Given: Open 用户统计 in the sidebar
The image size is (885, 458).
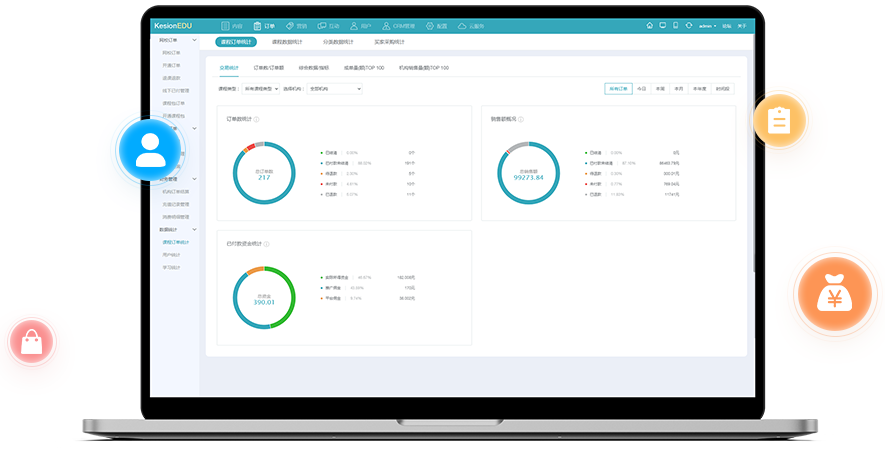Looking at the screenshot, I should [x=171, y=254].
